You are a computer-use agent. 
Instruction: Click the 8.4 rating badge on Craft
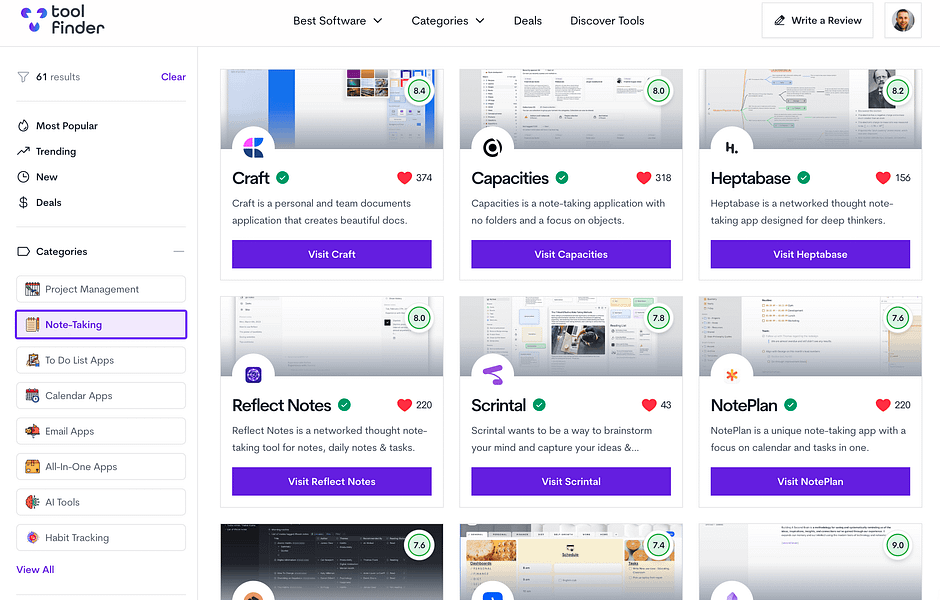(x=419, y=91)
